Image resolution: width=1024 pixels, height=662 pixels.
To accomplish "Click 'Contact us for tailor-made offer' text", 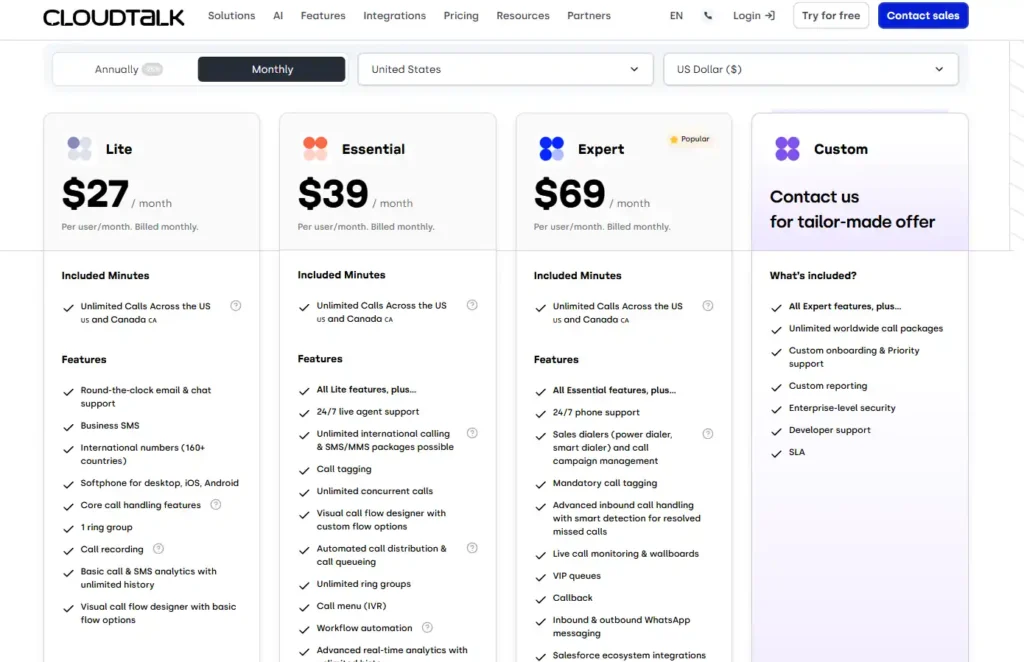I will point(852,209).
